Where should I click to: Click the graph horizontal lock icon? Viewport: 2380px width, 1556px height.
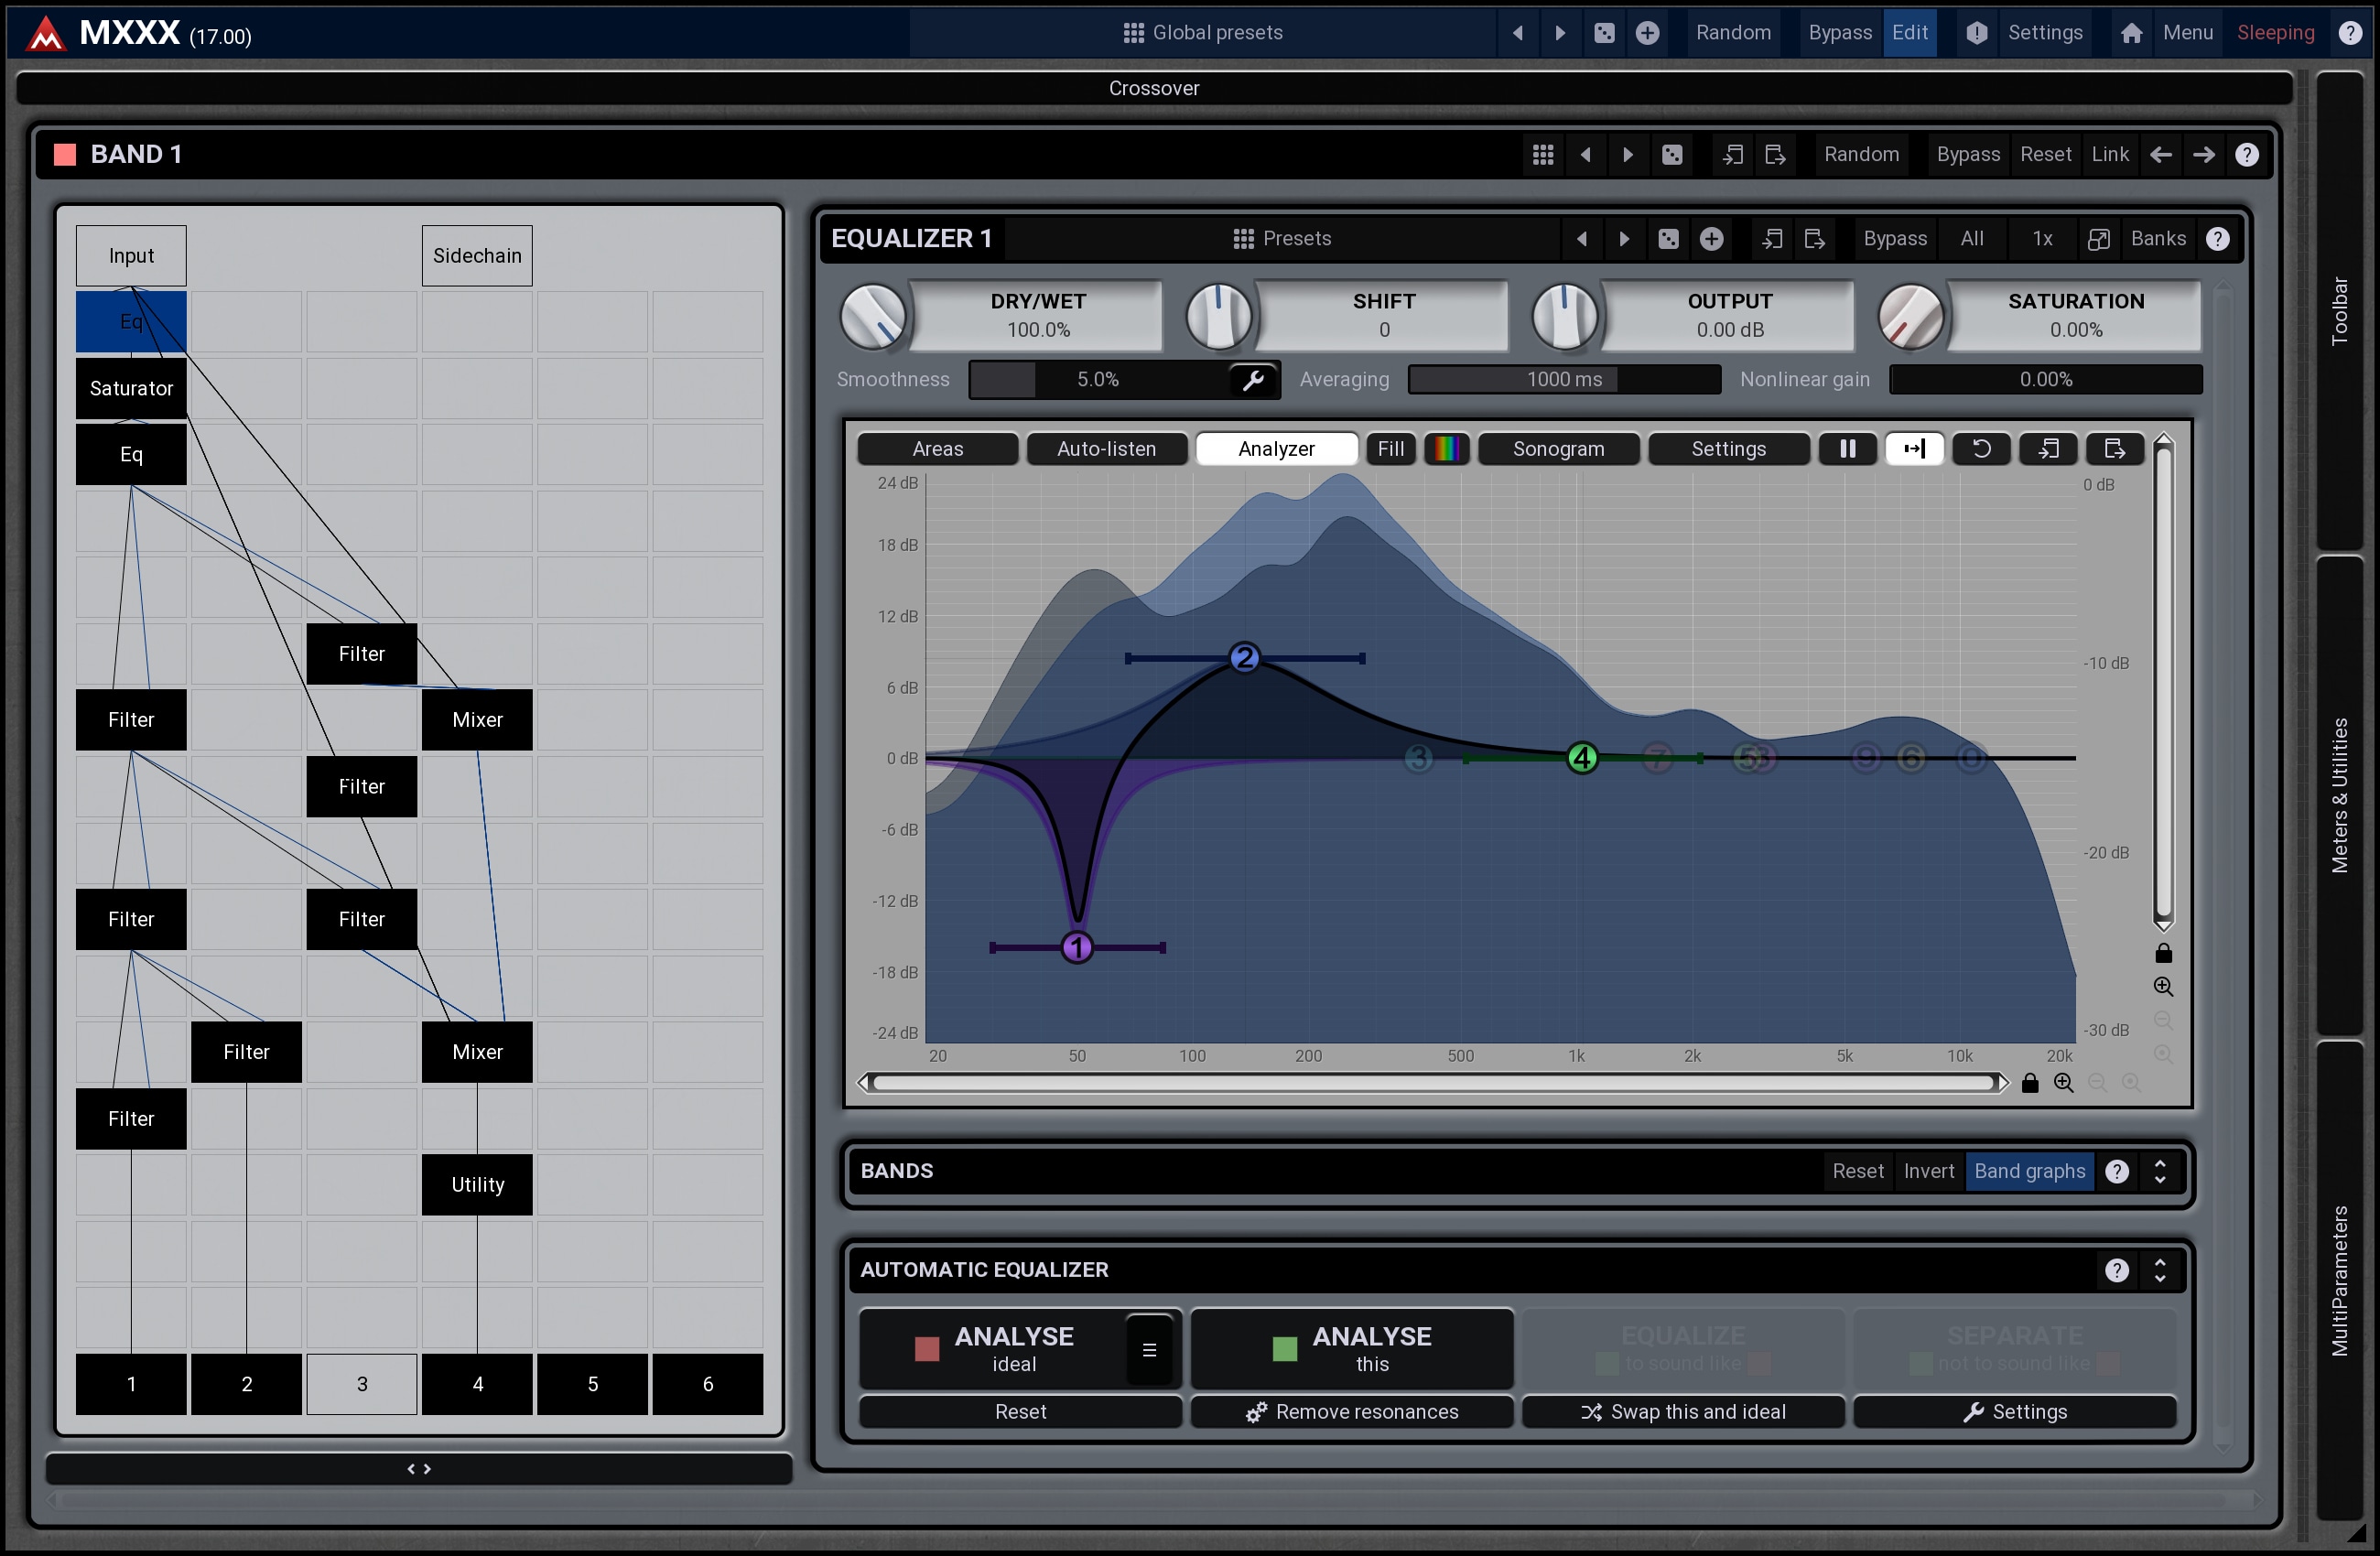[2030, 1083]
